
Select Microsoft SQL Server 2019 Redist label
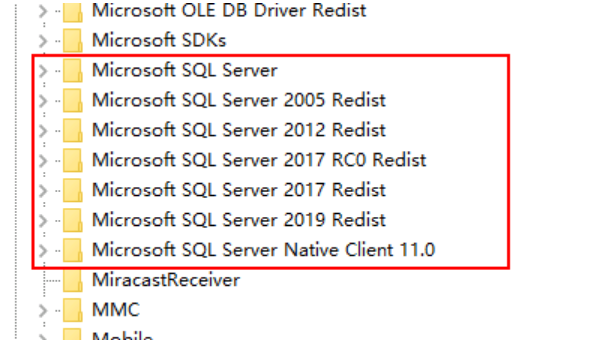click(x=239, y=220)
